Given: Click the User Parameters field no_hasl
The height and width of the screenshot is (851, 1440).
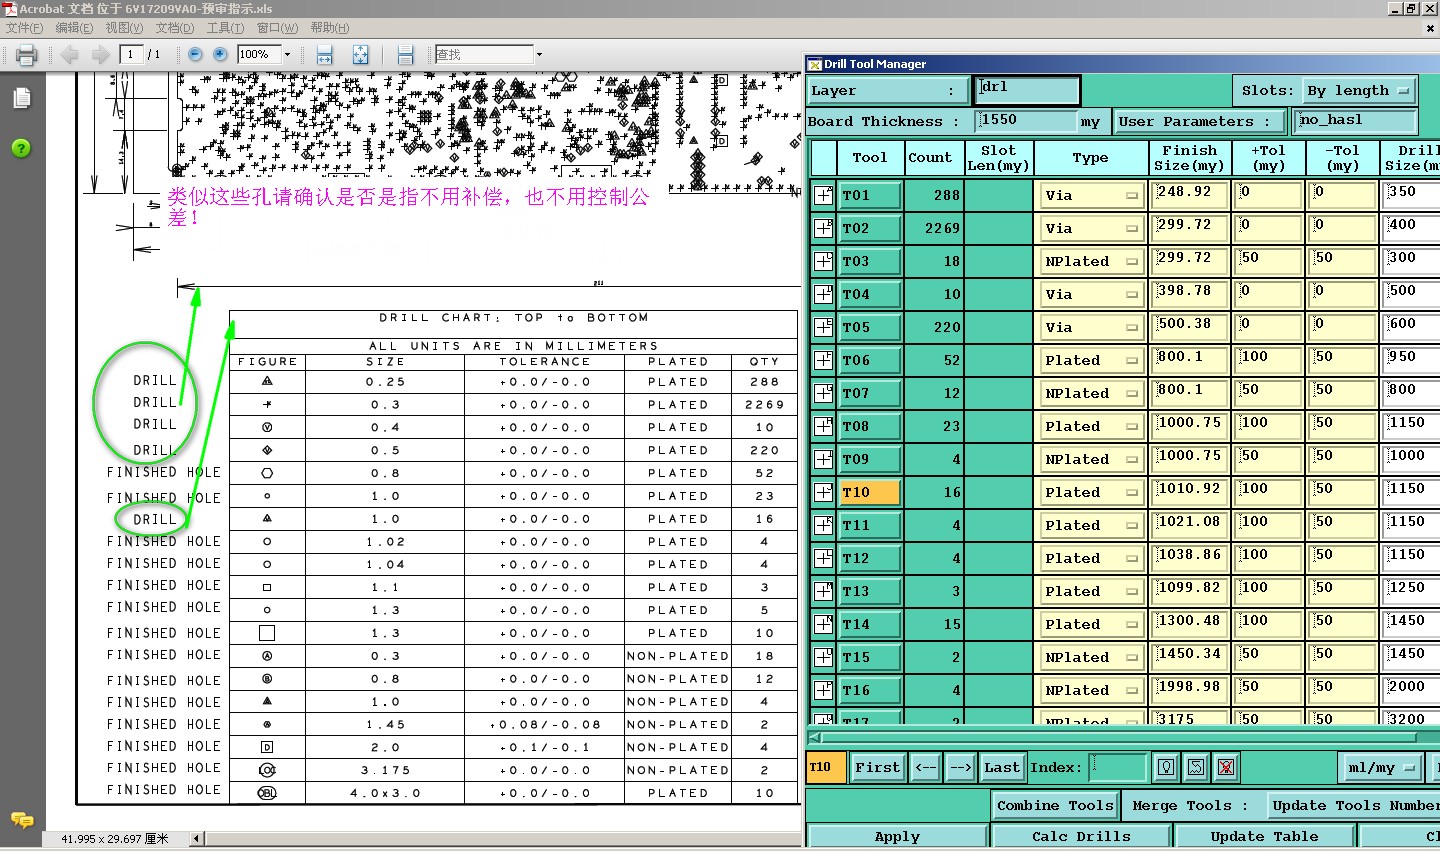Looking at the screenshot, I should pyautogui.click(x=1356, y=122).
